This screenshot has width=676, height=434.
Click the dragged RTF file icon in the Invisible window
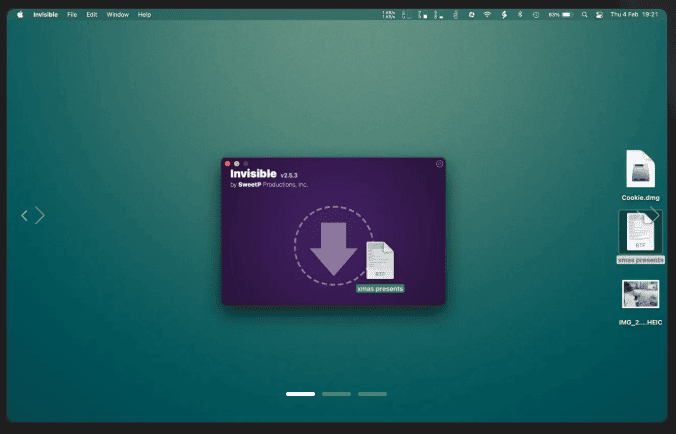[x=380, y=260]
